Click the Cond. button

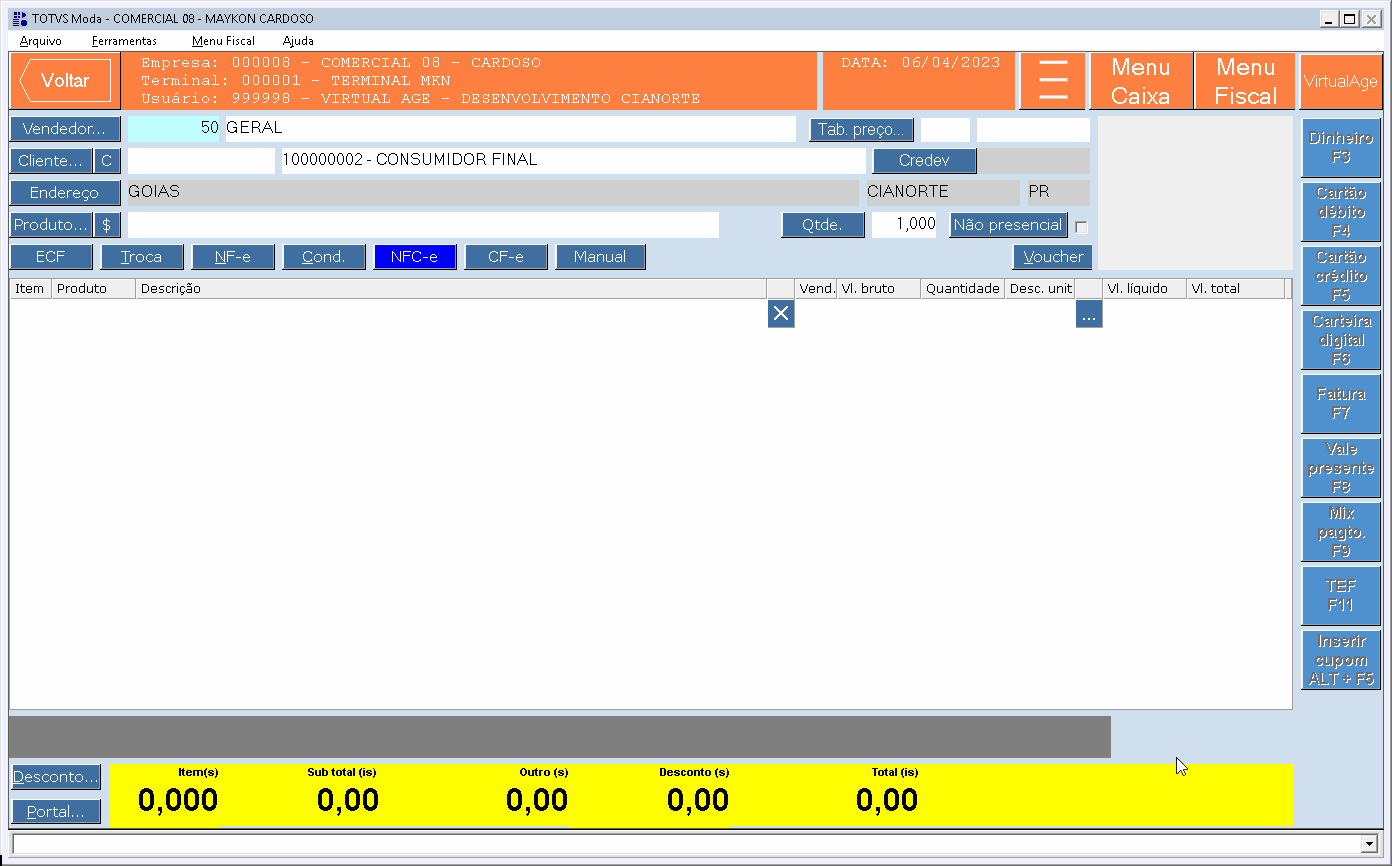pos(324,257)
